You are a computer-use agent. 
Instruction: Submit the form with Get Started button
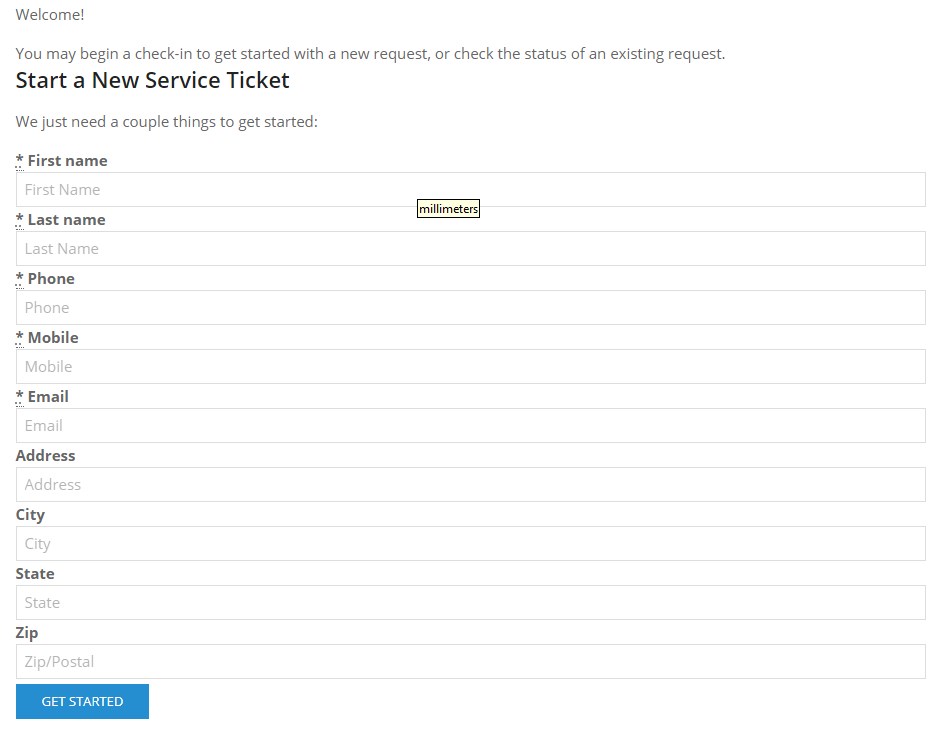click(82, 702)
